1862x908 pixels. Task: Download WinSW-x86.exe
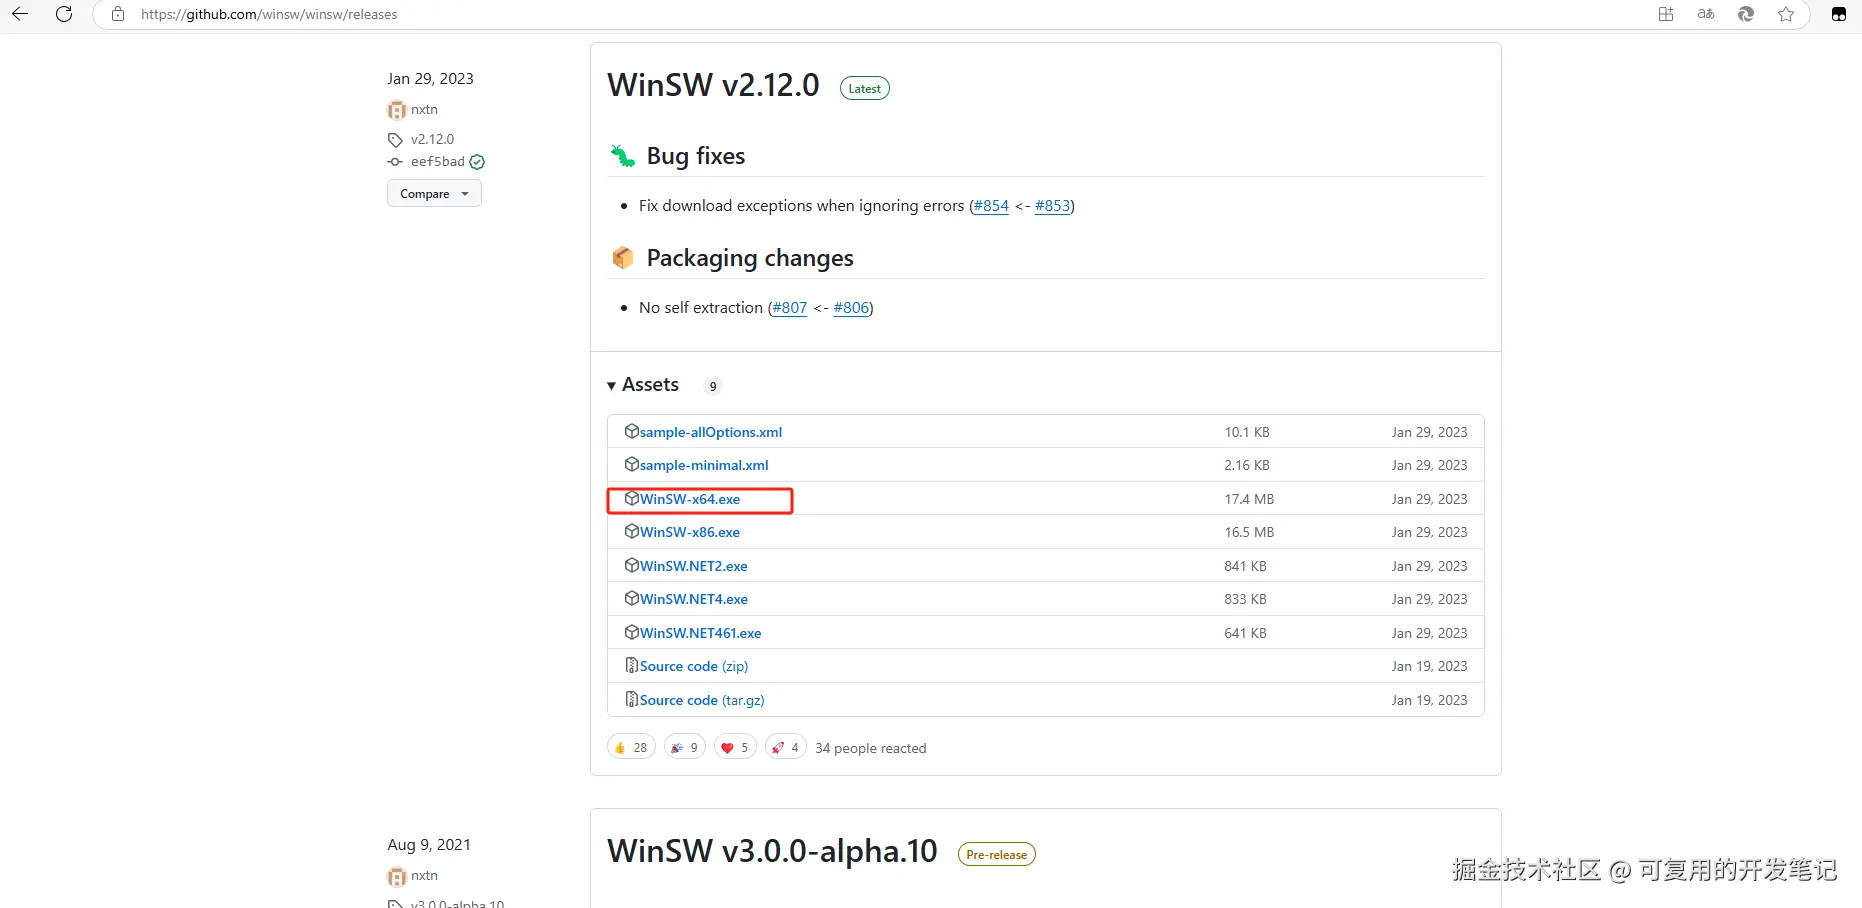690,532
